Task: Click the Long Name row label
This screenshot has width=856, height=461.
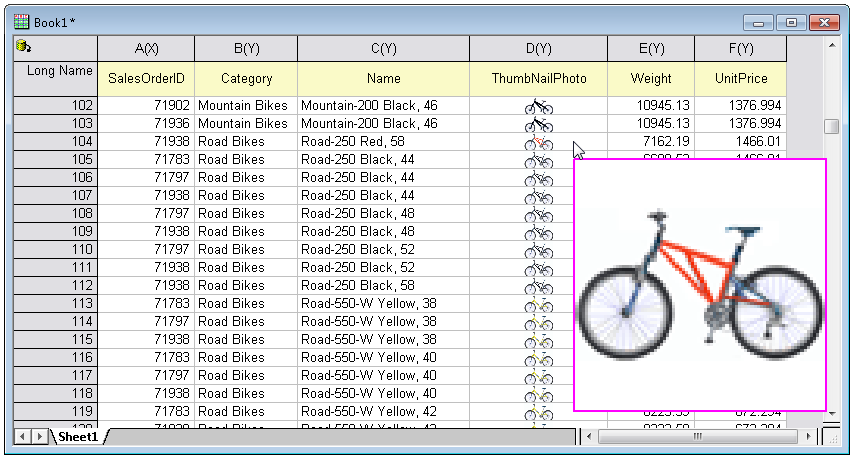Action: click(x=55, y=71)
